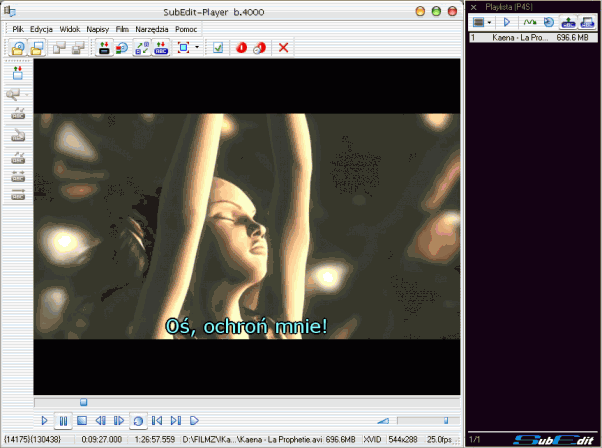The height and width of the screenshot is (448, 602).
Task: Click the first greyed ABC icon below the magnifier
Action: (x=18, y=114)
